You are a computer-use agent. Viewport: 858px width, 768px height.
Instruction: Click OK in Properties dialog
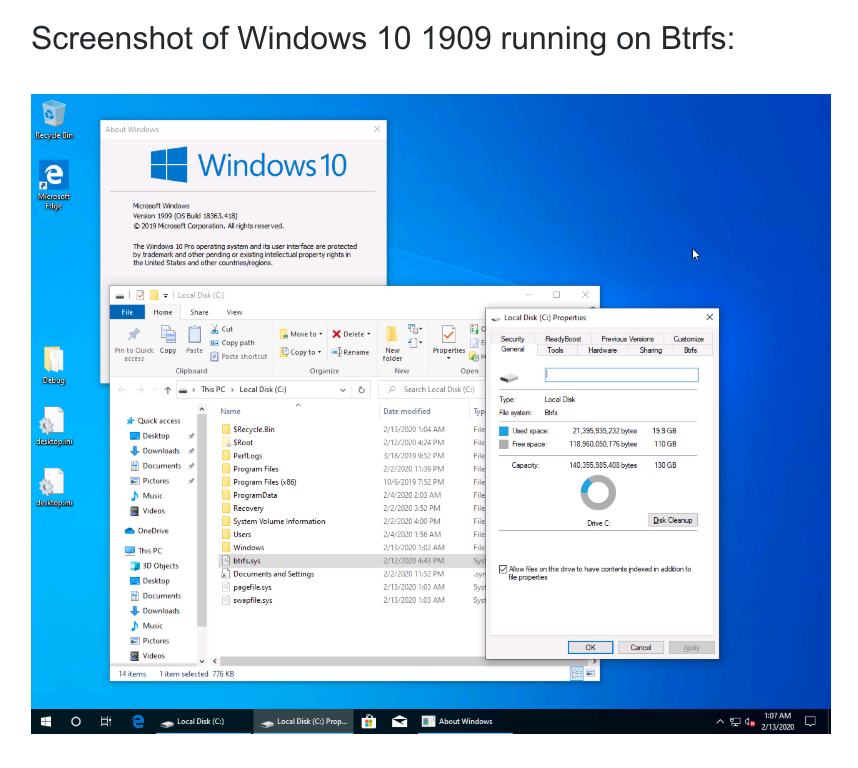coord(590,647)
